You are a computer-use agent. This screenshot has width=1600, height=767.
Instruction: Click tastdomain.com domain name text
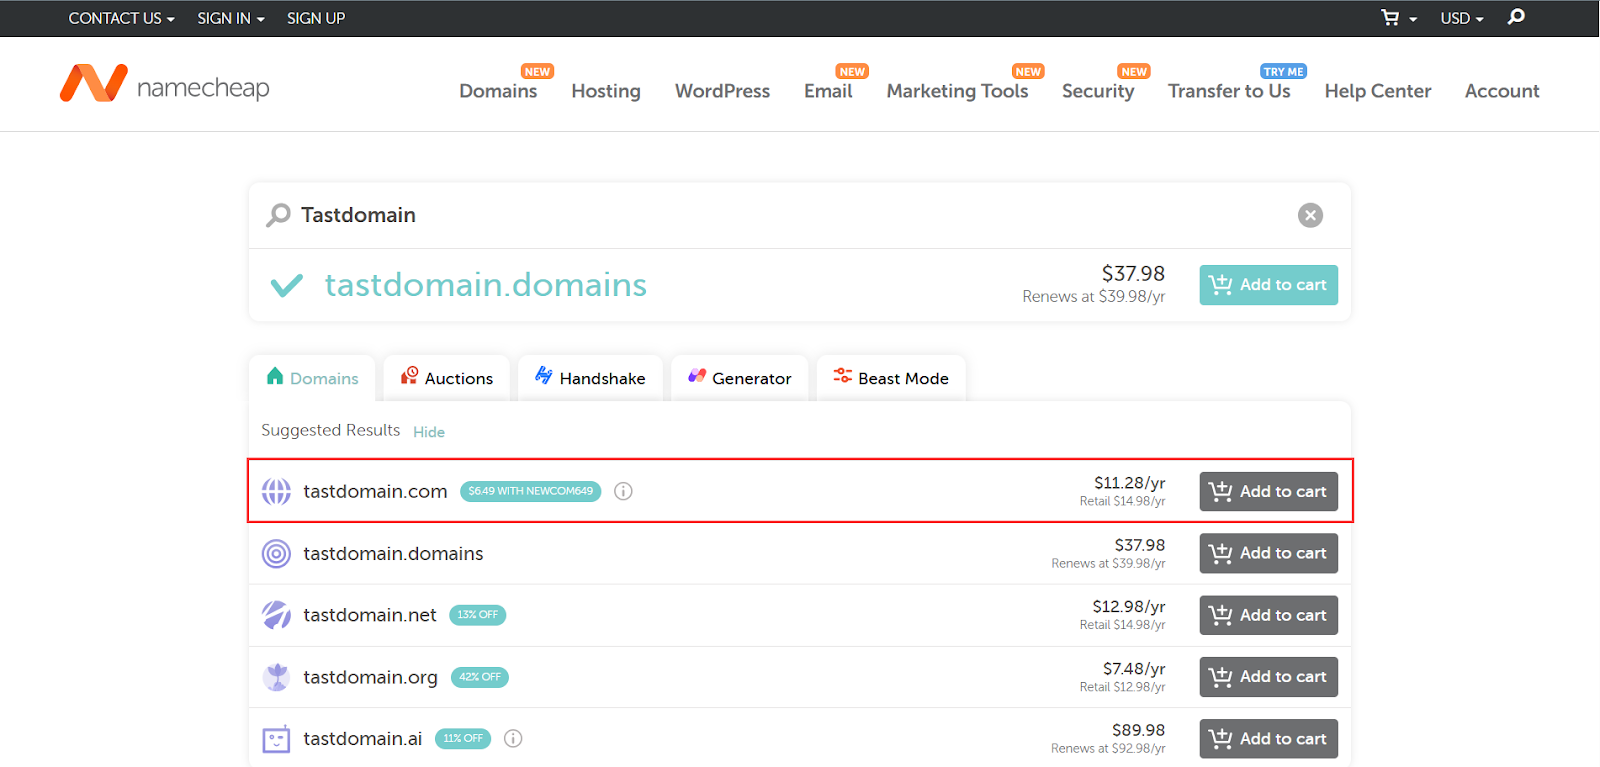pos(375,491)
